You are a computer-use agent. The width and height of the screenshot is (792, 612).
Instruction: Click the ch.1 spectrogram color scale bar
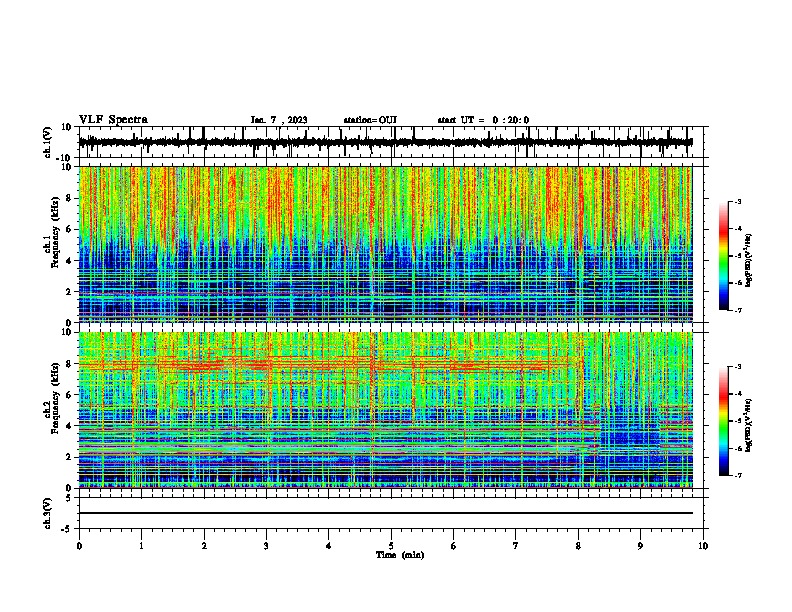[x=723, y=256]
